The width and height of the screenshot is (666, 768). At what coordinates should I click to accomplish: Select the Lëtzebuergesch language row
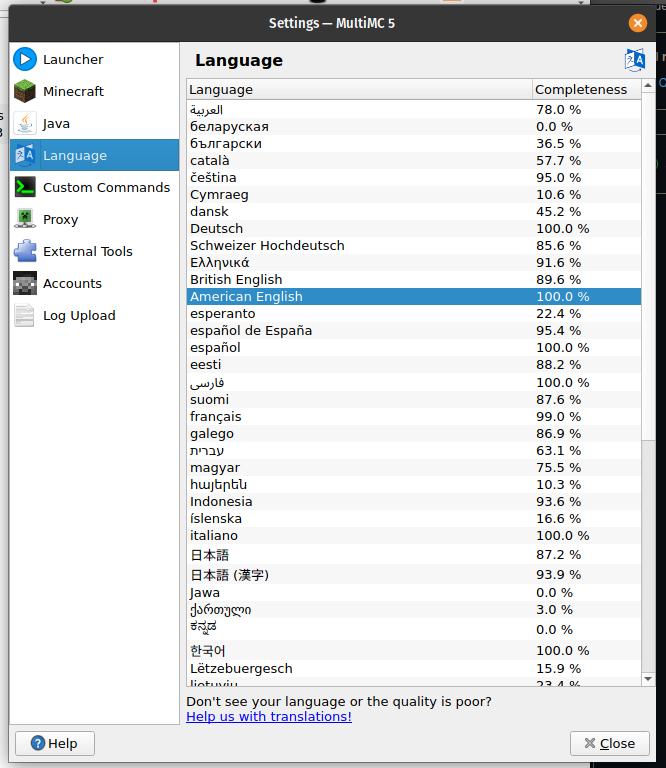(414, 669)
